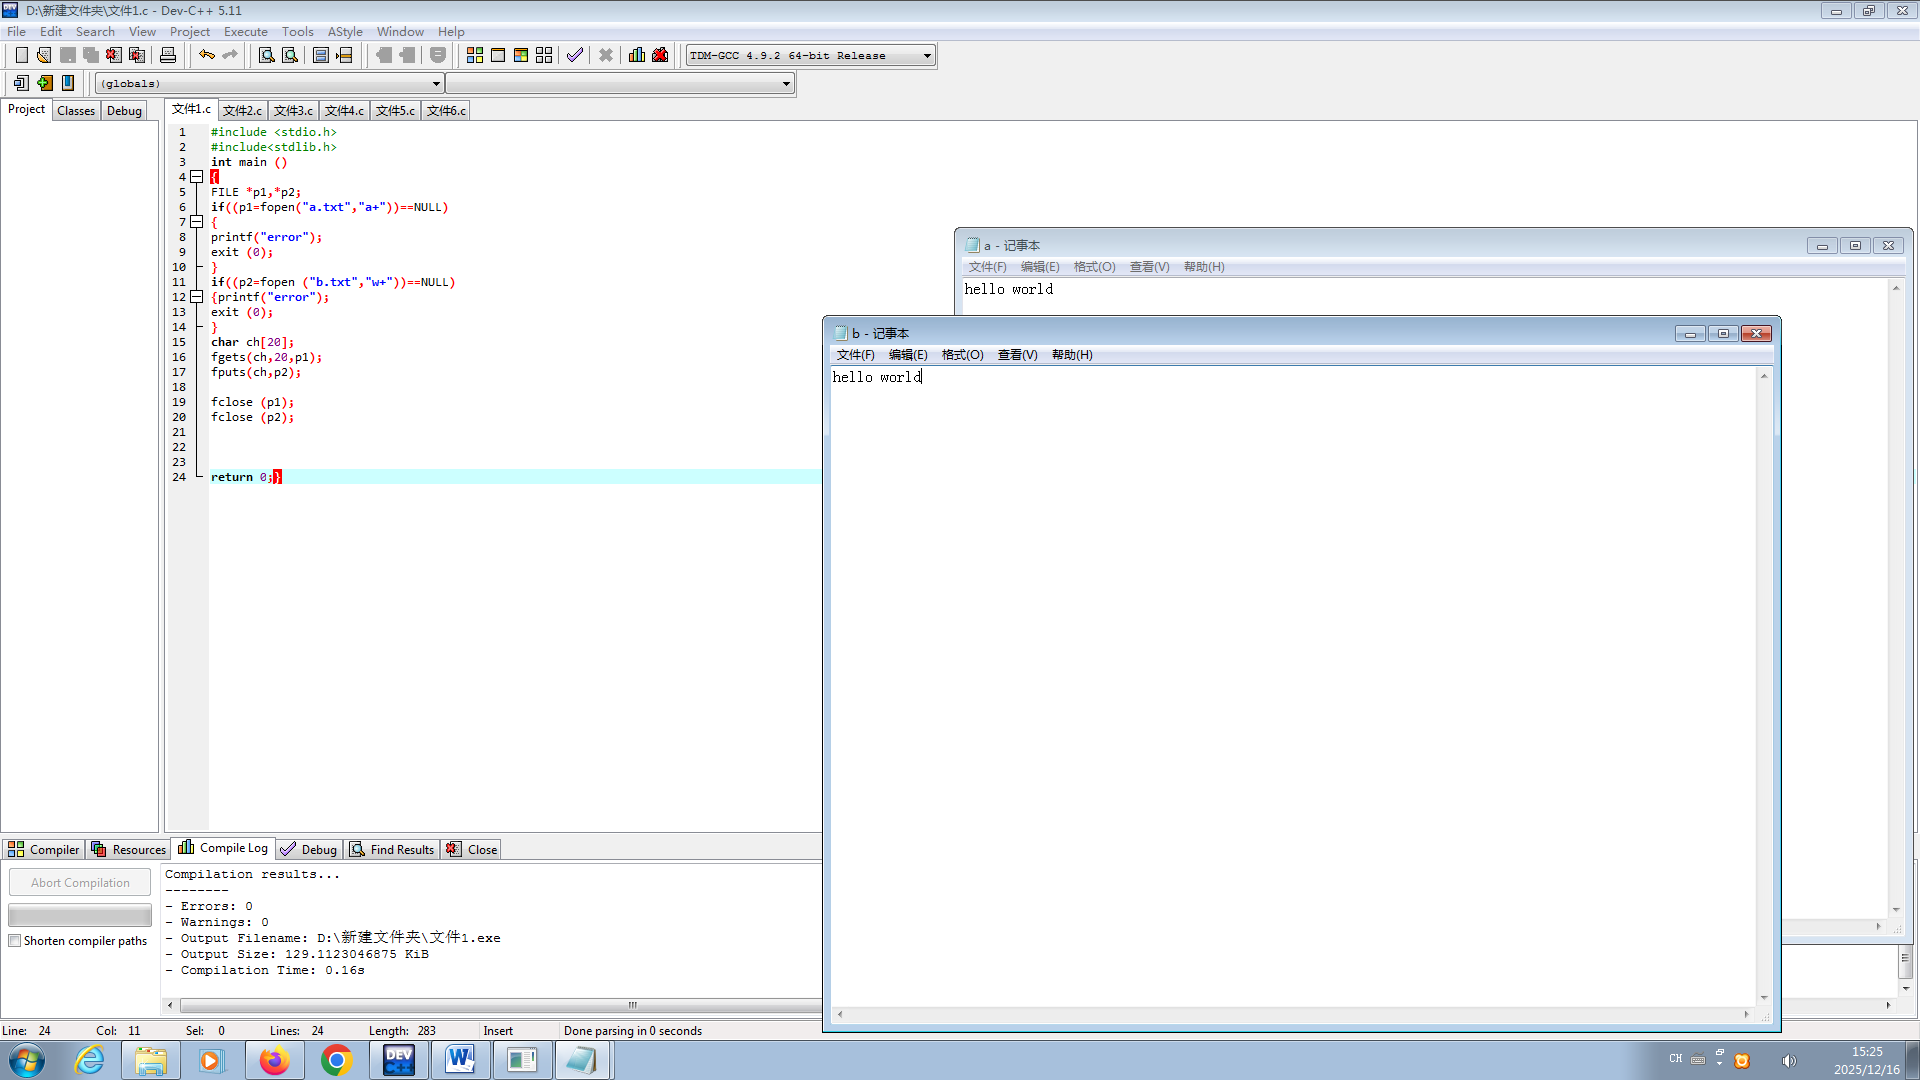1920x1080 pixels.
Task: Open the TDM-GCC compiler dropdown
Action: click(927, 56)
